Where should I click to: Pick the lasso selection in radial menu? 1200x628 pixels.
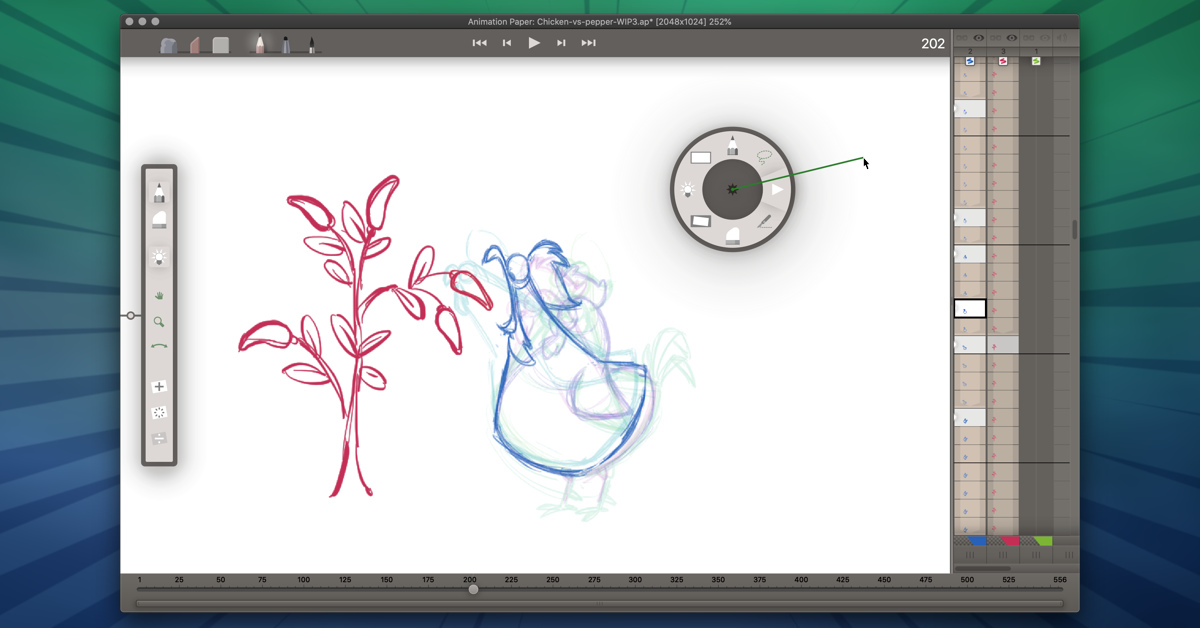pos(765,157)
